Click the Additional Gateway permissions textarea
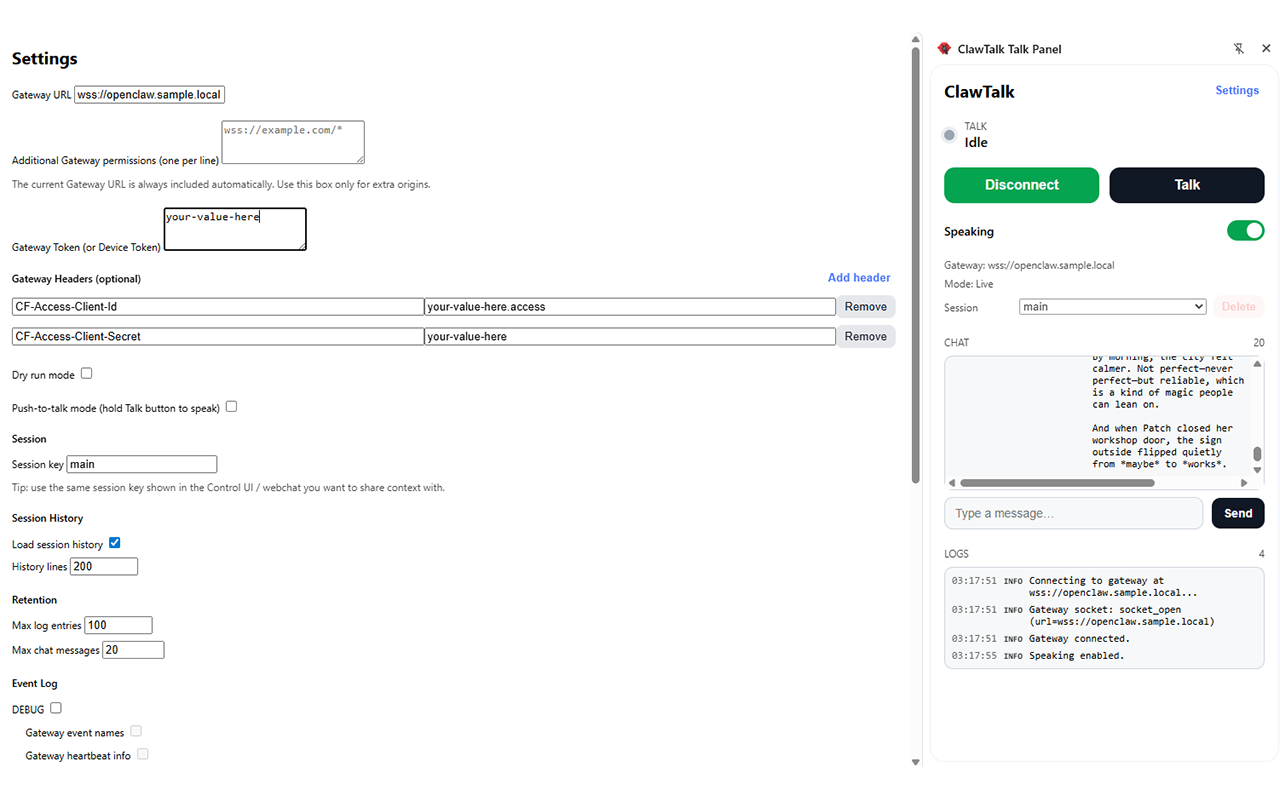The image size is (1280, 800). click(293, 142)
